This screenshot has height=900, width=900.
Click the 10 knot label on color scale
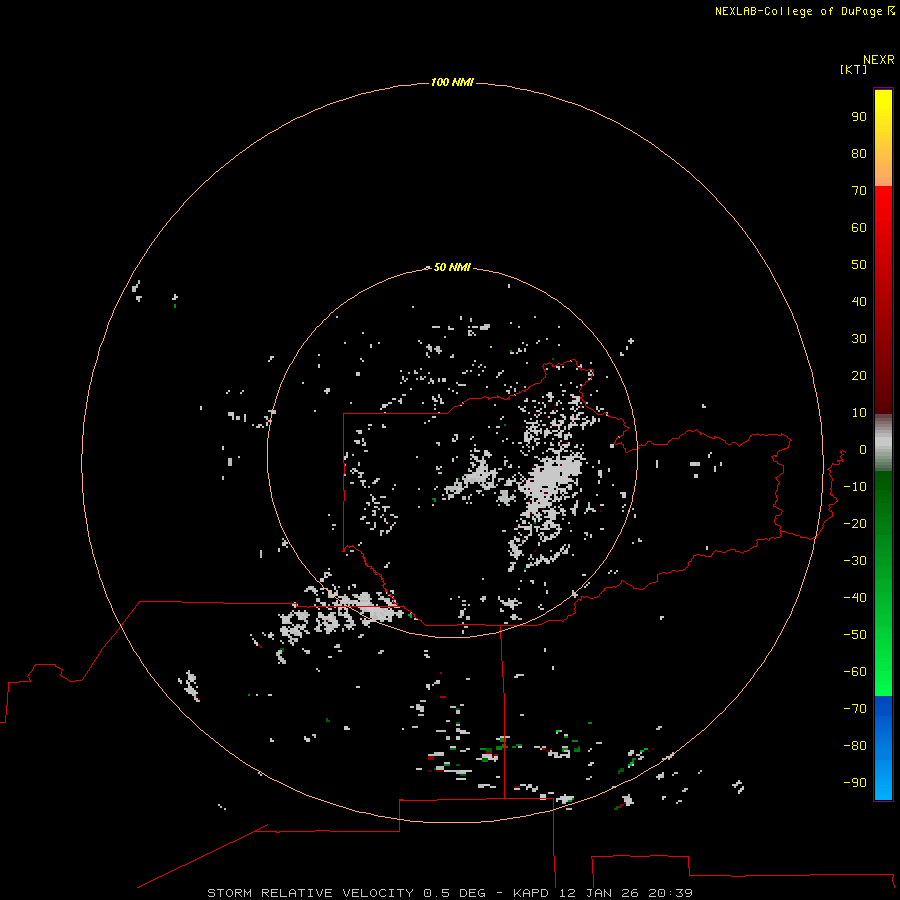click(859, 413)
